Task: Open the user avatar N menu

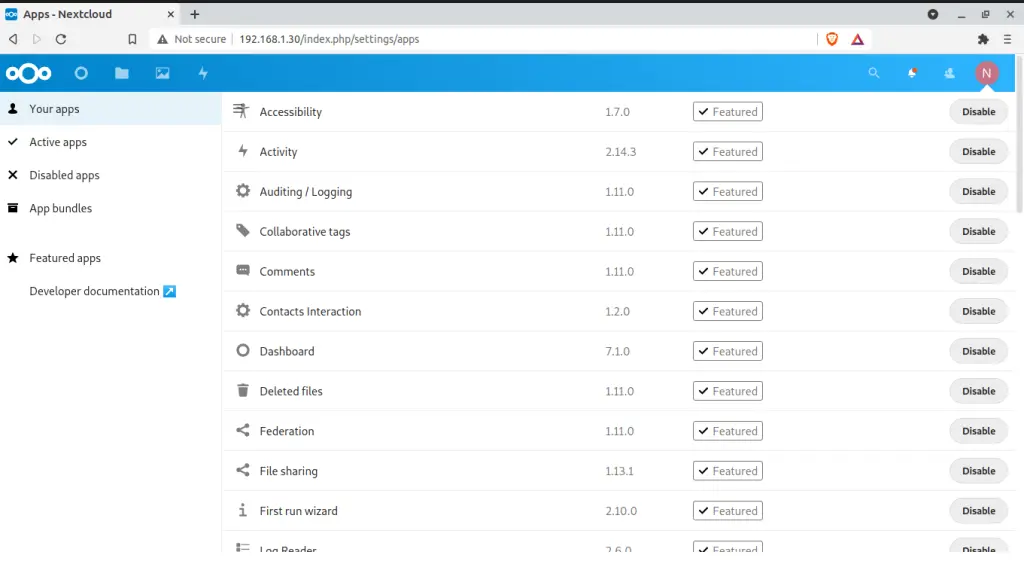Action: pos(986,73)
